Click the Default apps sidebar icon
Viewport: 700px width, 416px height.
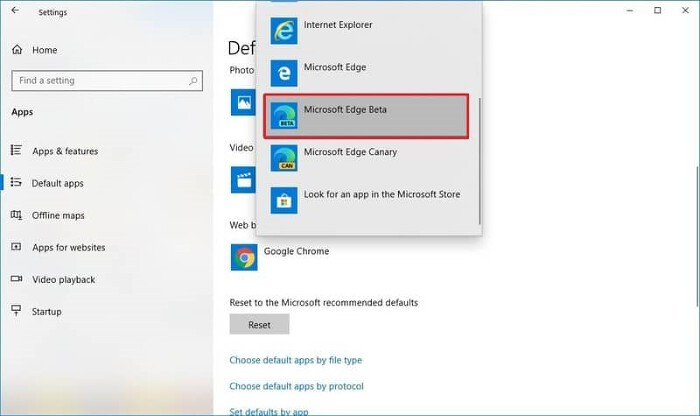click(16, 183)
